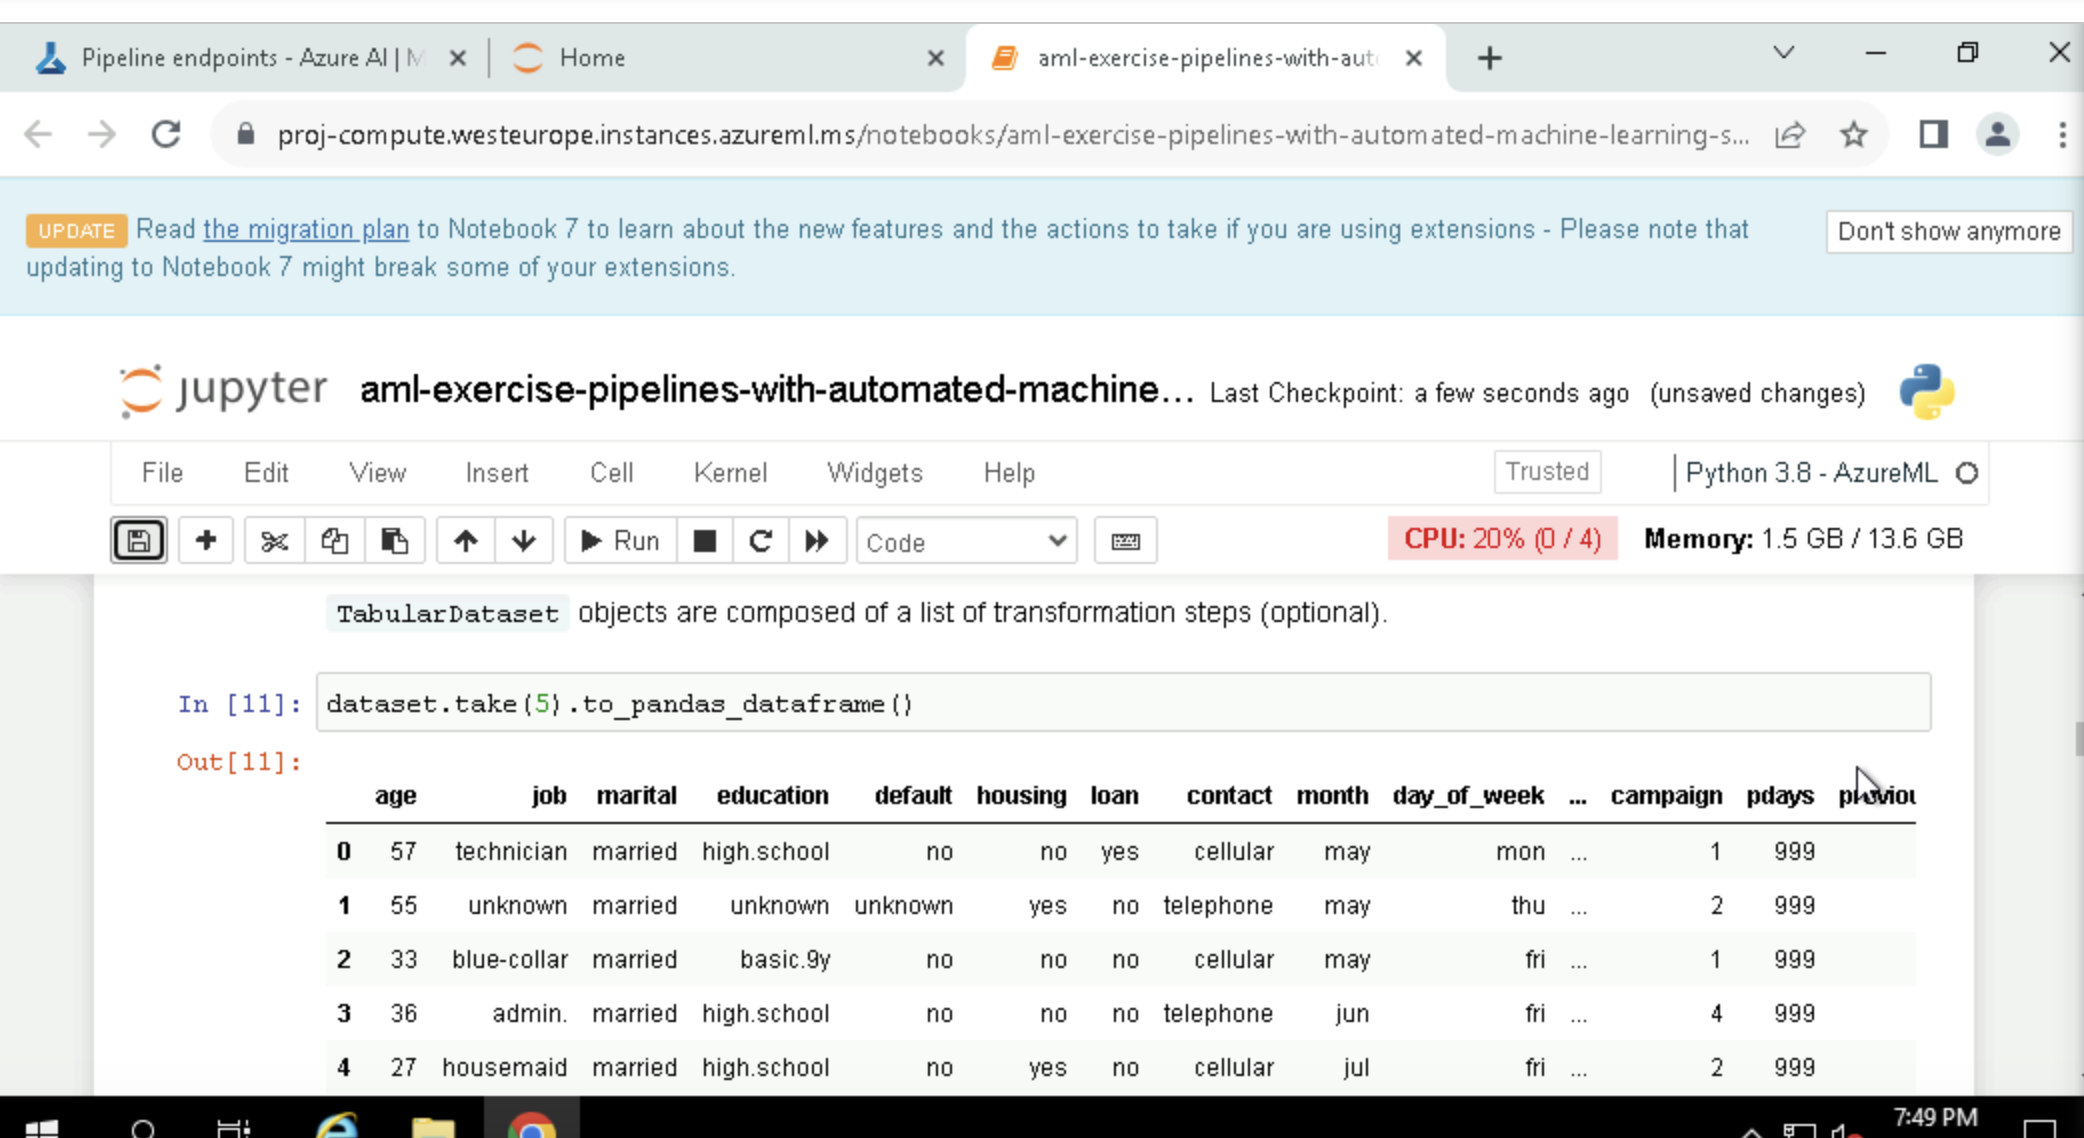The height and width of the screenshot is (1138, 2084).
Task: Save and checkpoint the notebook
Action: (x=138, y=541)
